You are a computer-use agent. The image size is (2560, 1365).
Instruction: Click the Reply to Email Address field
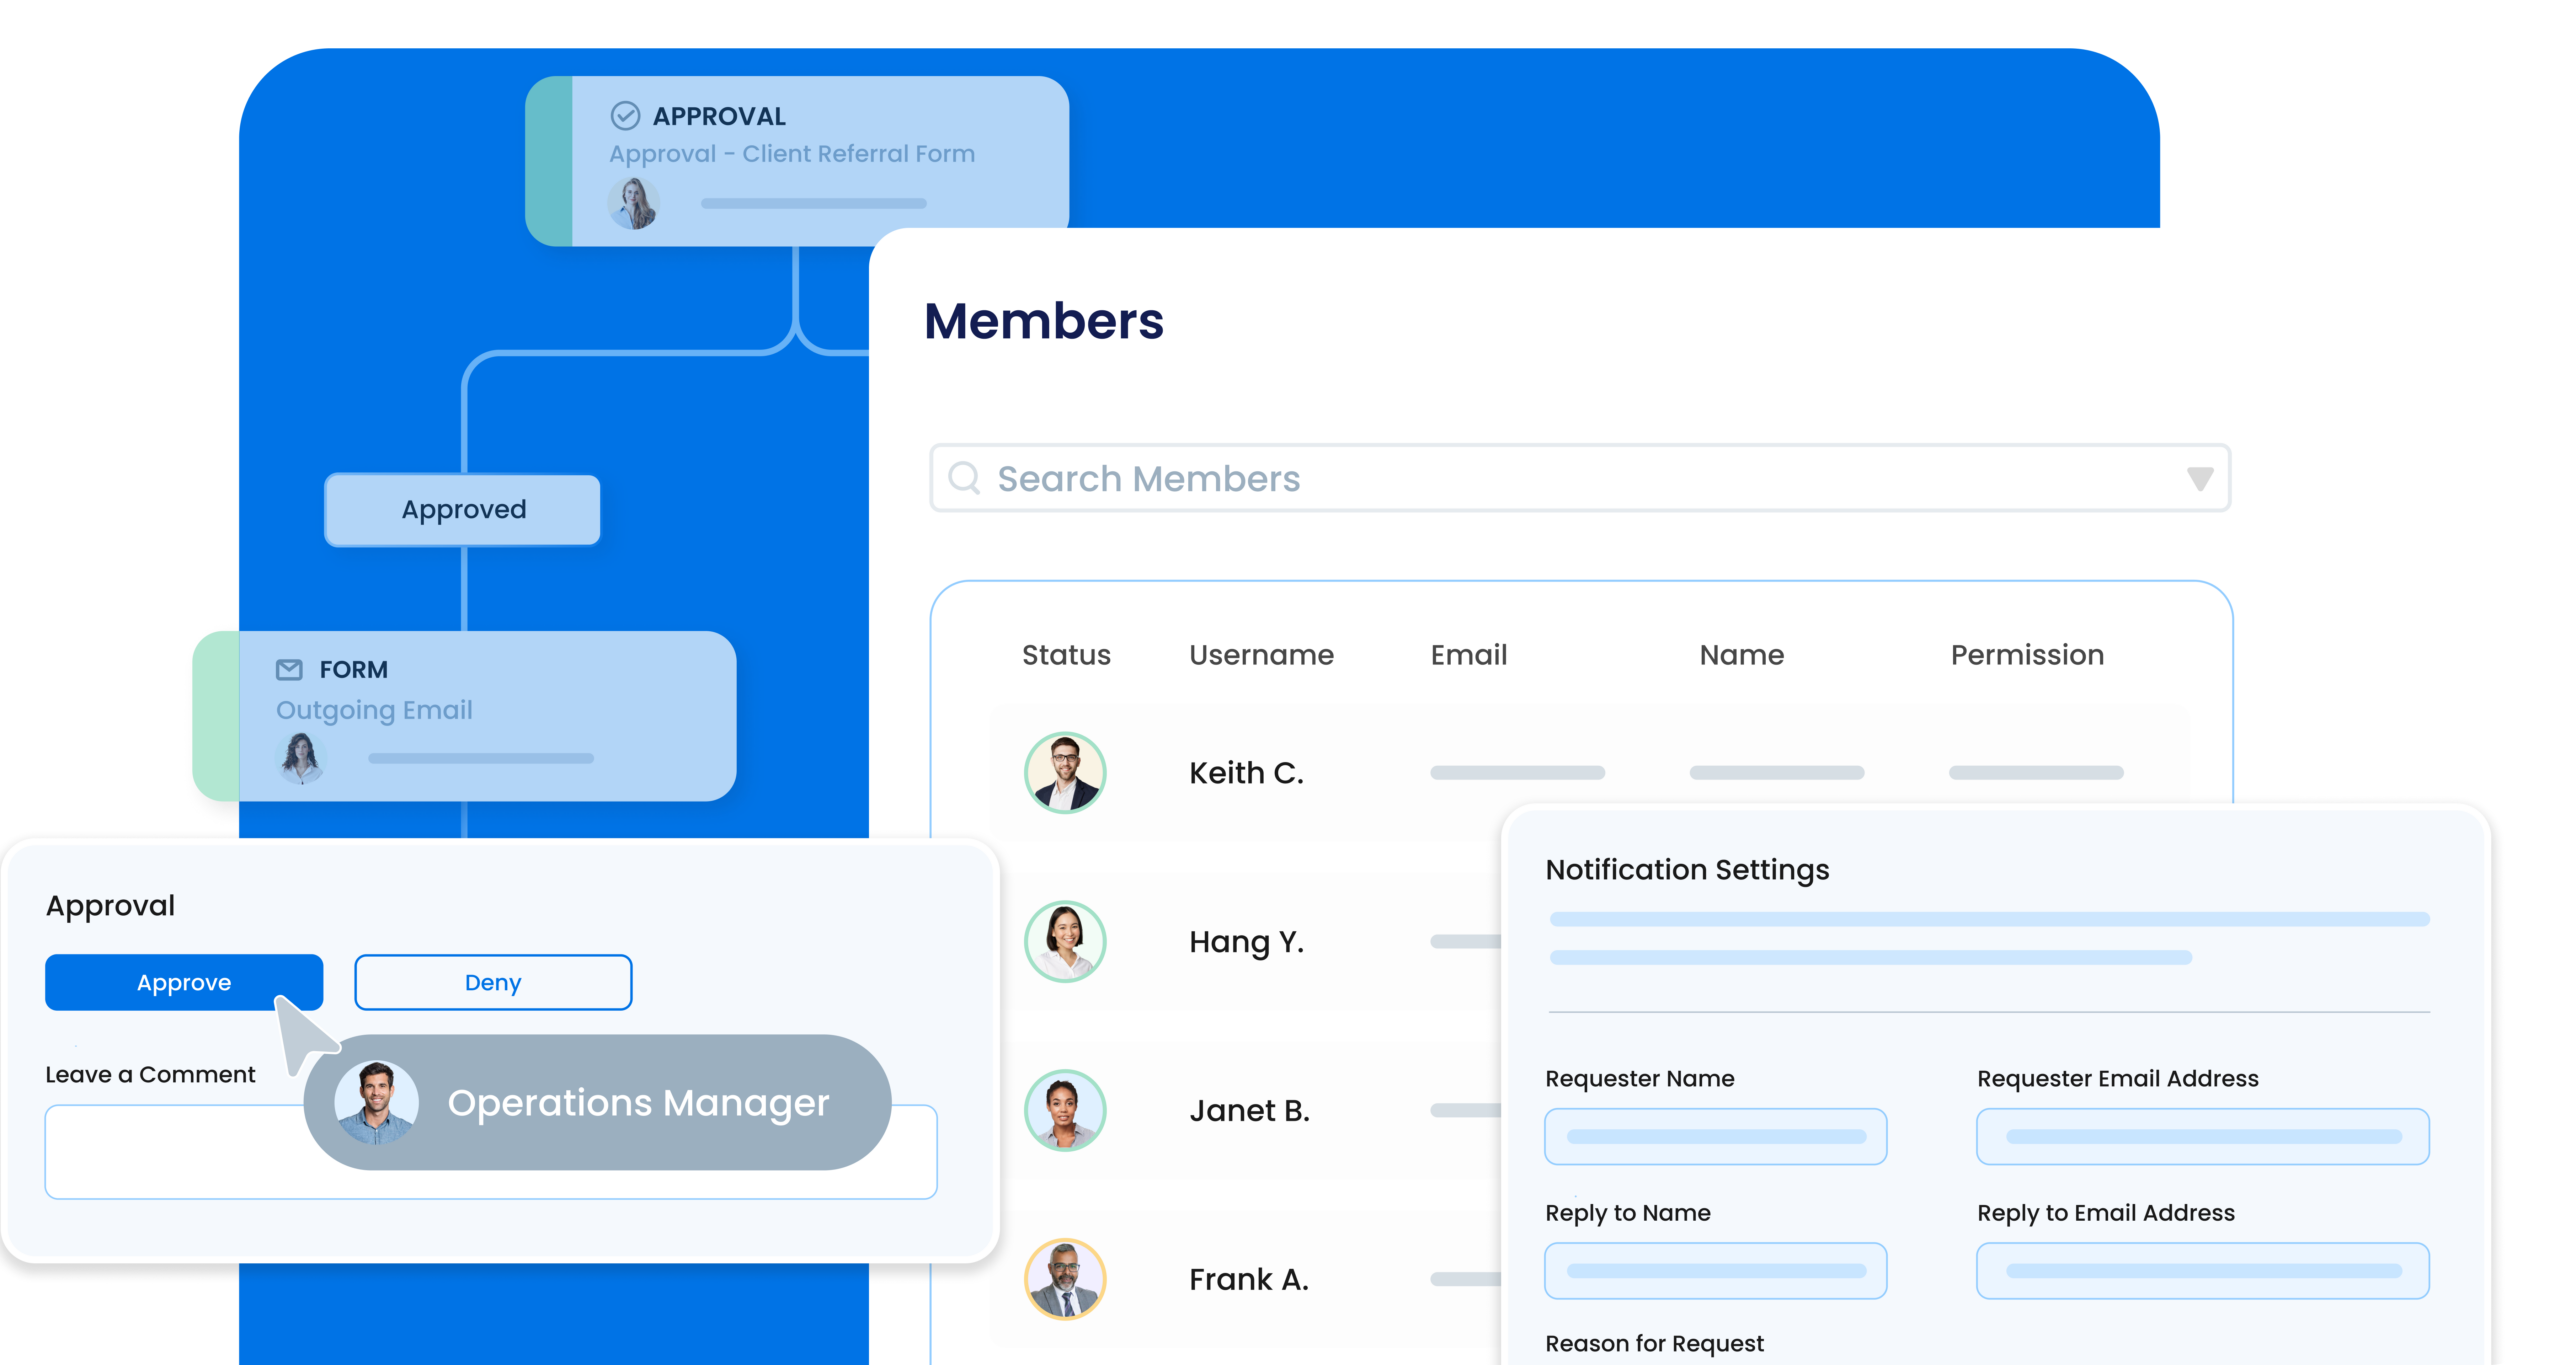pos(2203,1270)
